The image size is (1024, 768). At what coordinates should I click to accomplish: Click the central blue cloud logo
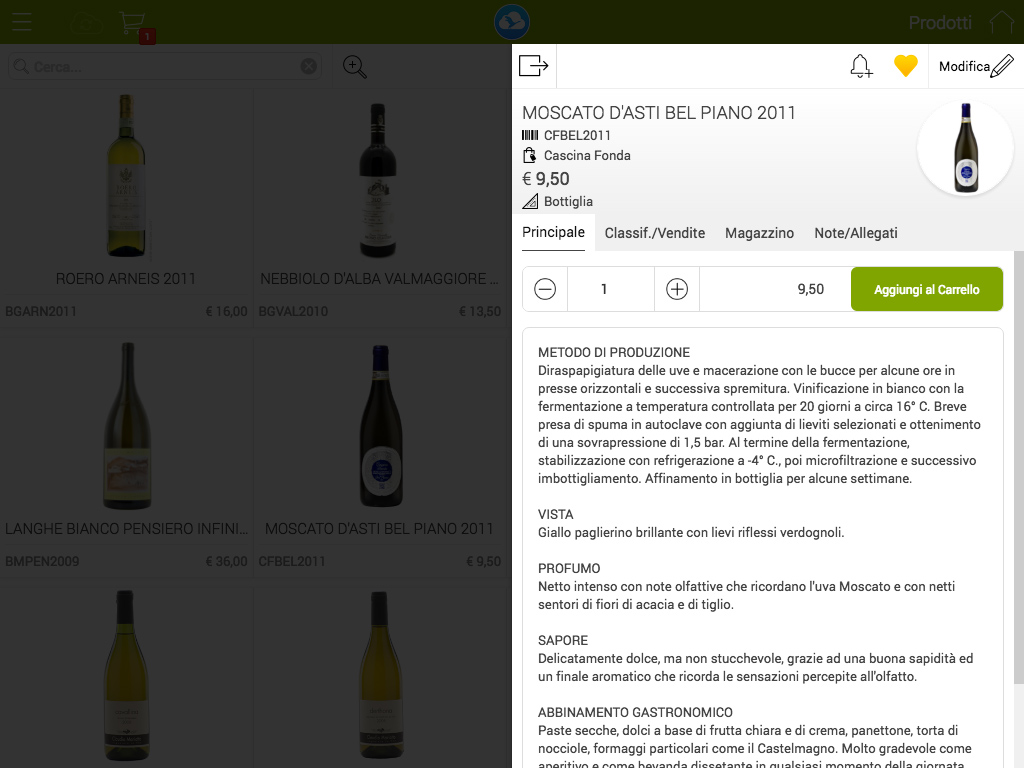coord(511,22)
